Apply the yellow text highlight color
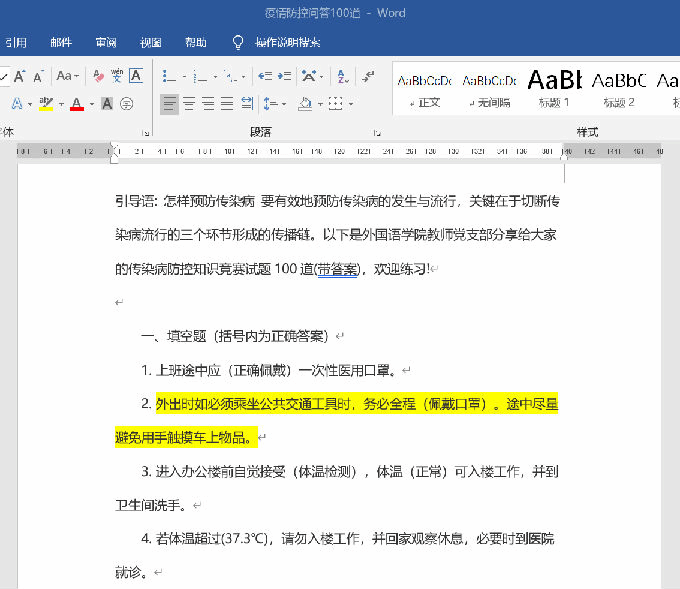The image size is (680, 589). pos(46,104)
